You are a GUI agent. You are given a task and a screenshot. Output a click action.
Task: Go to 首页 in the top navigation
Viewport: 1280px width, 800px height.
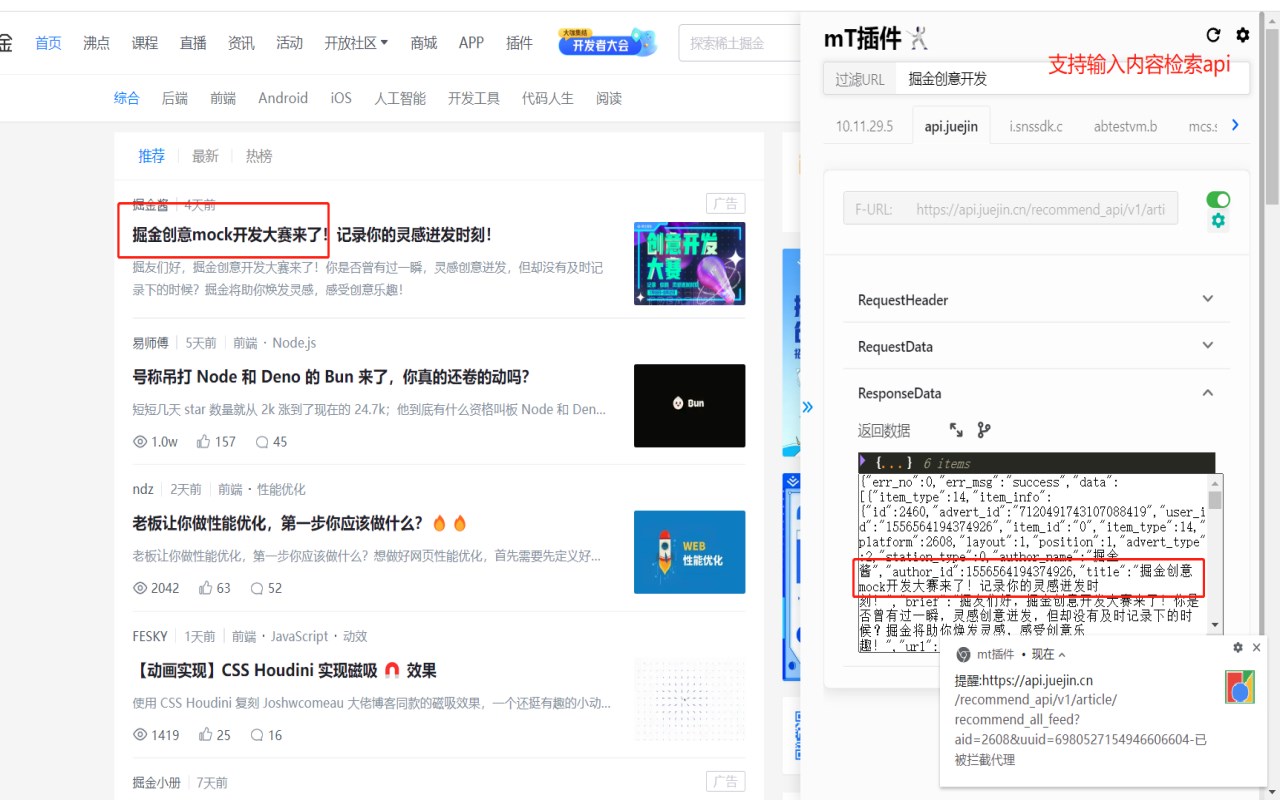pos(48,43)
